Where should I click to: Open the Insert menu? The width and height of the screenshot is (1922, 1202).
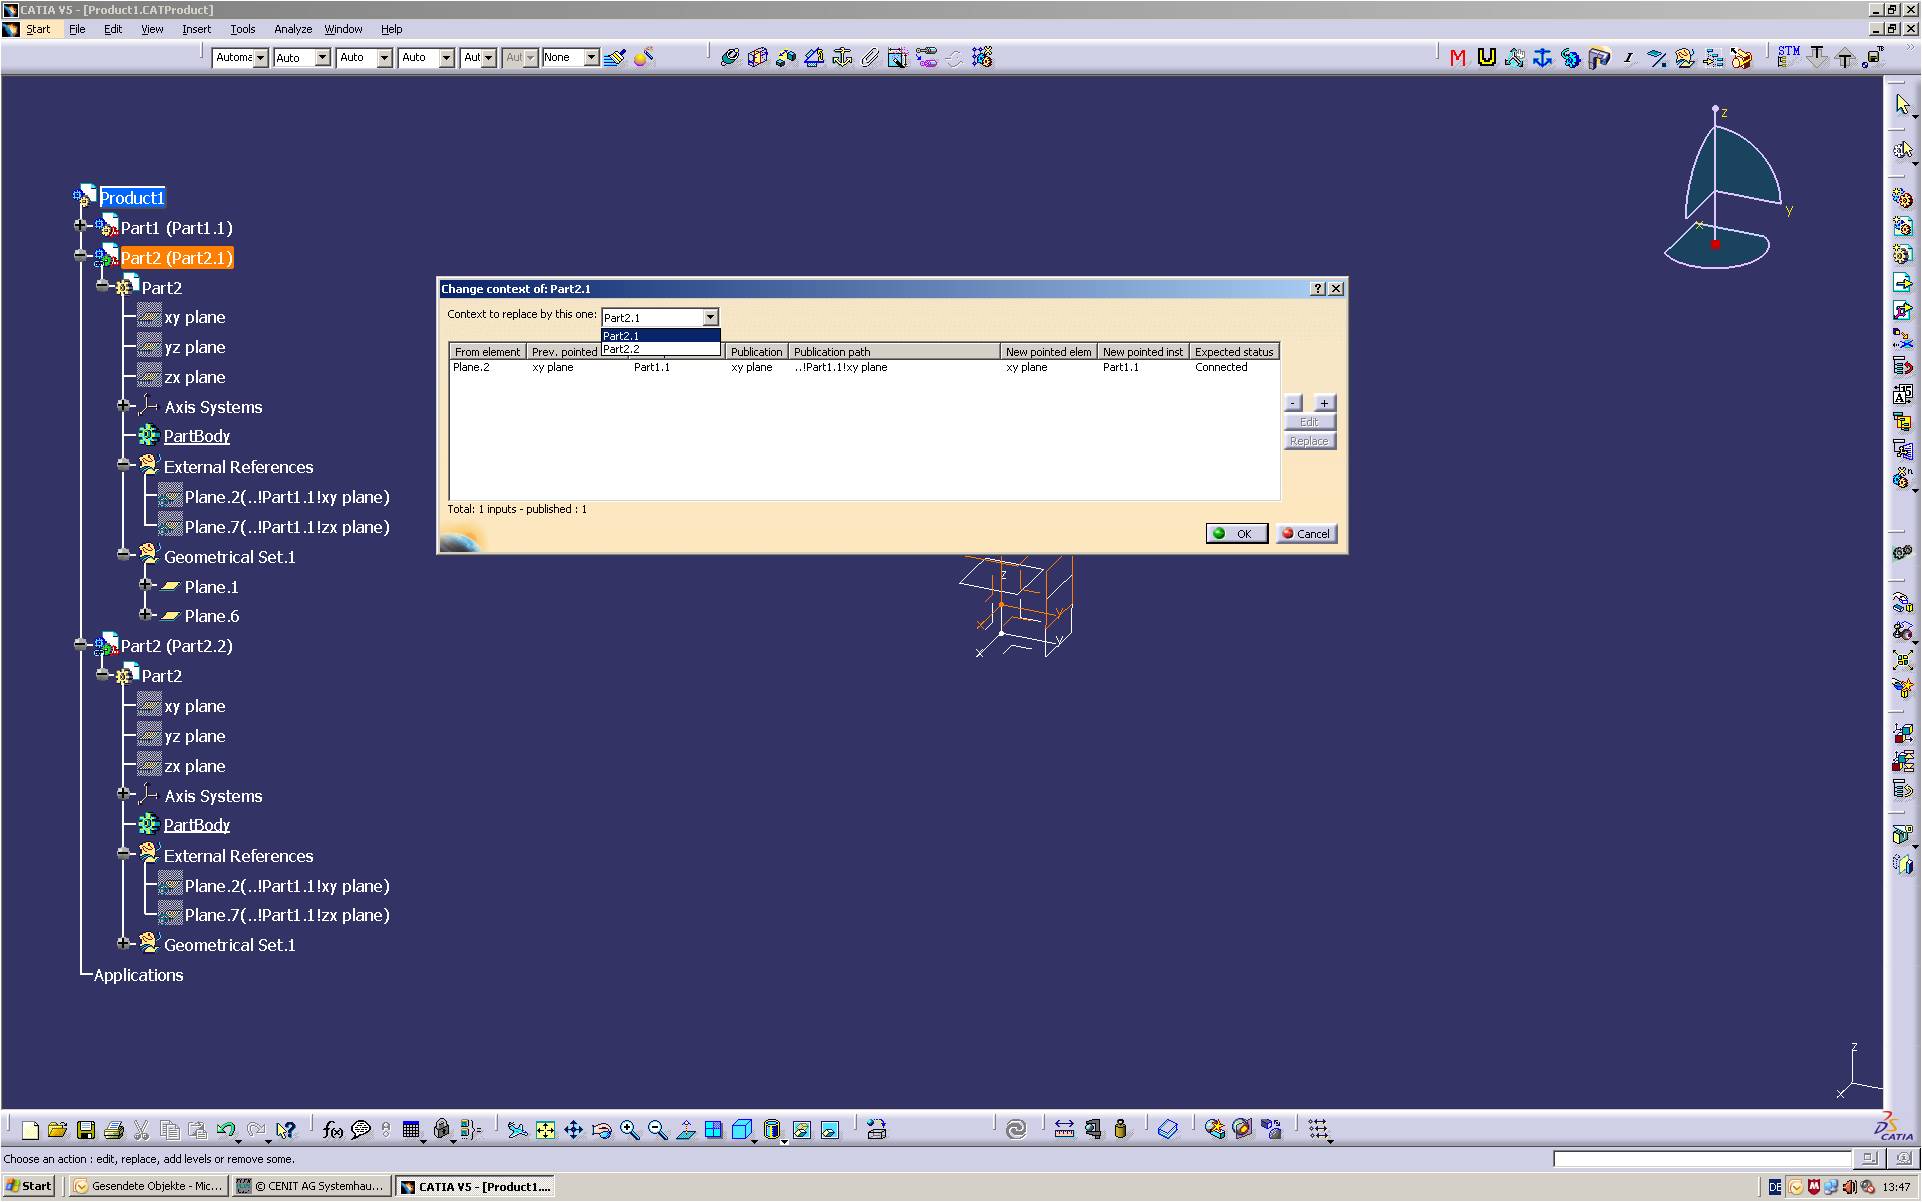tap(196, 29)
